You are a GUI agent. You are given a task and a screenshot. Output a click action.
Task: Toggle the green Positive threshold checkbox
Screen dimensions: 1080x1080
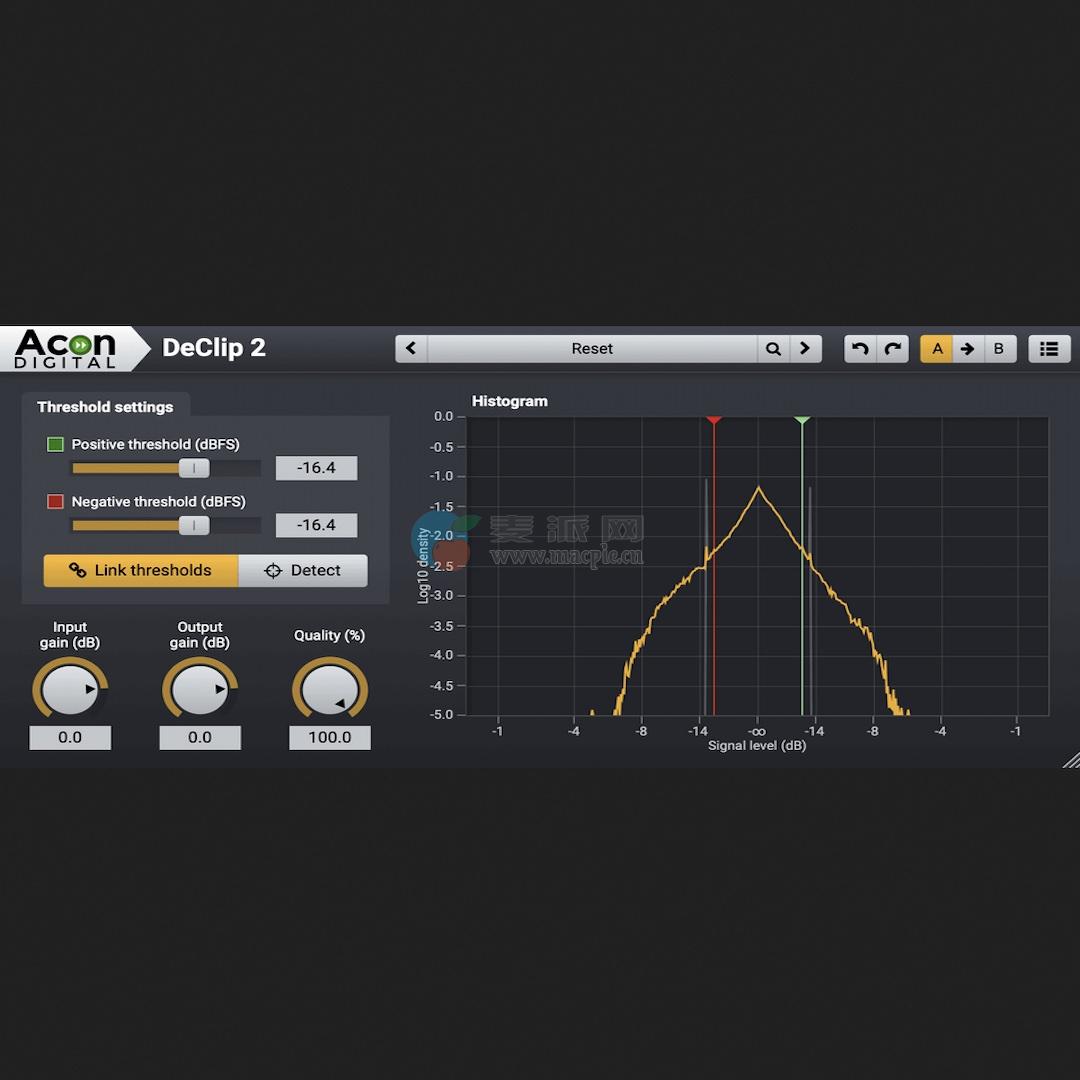55,443
